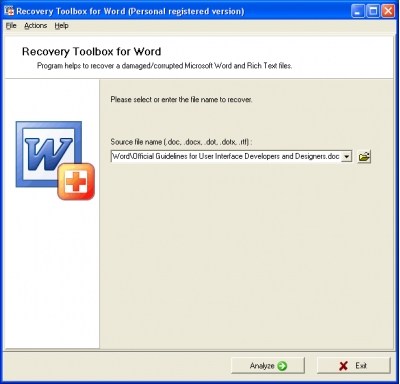This screenshot has height=384, width=400.
Task: Expand the source file name dropdown arrow
Action: click(347, 156)
